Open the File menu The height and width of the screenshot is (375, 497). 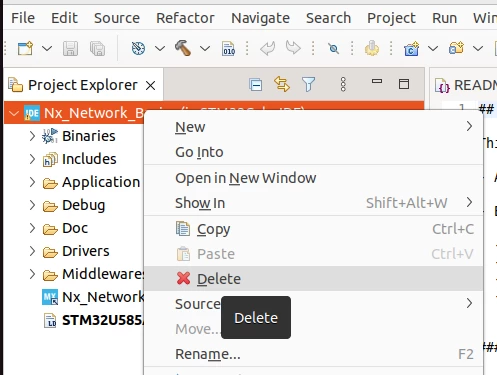[x=23, y=18]
